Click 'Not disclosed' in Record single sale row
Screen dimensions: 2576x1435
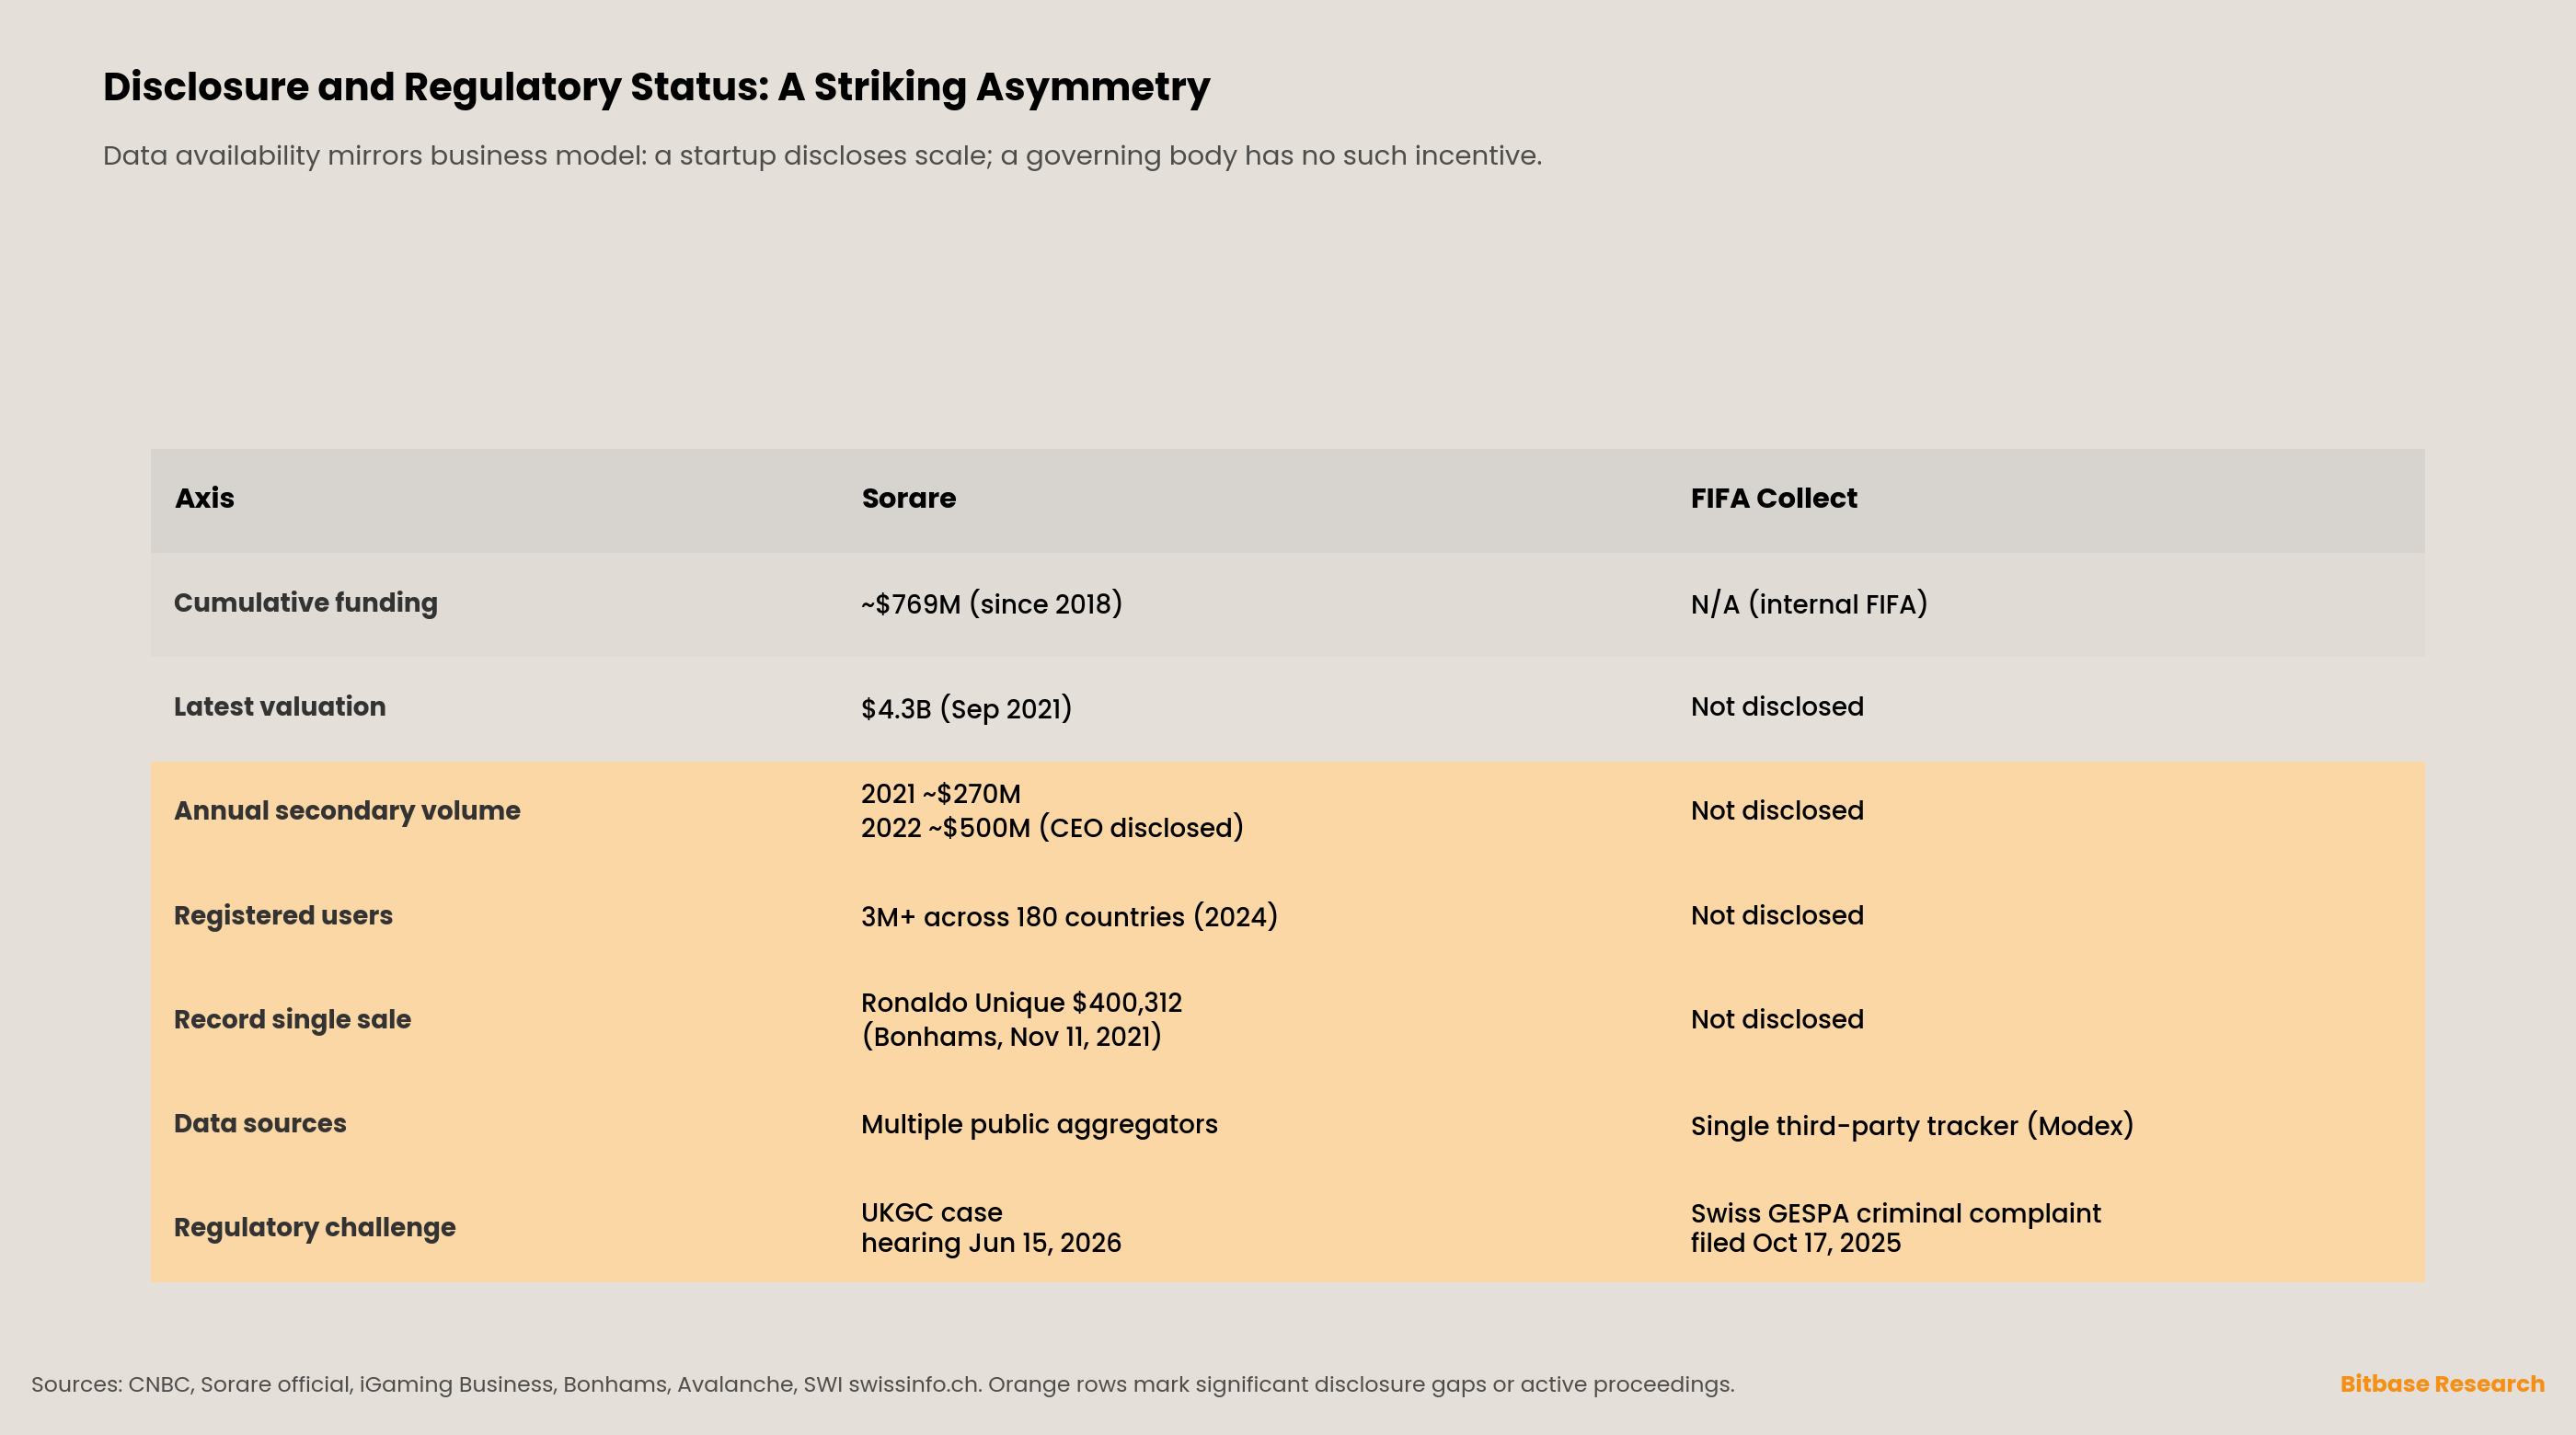1776,1020
